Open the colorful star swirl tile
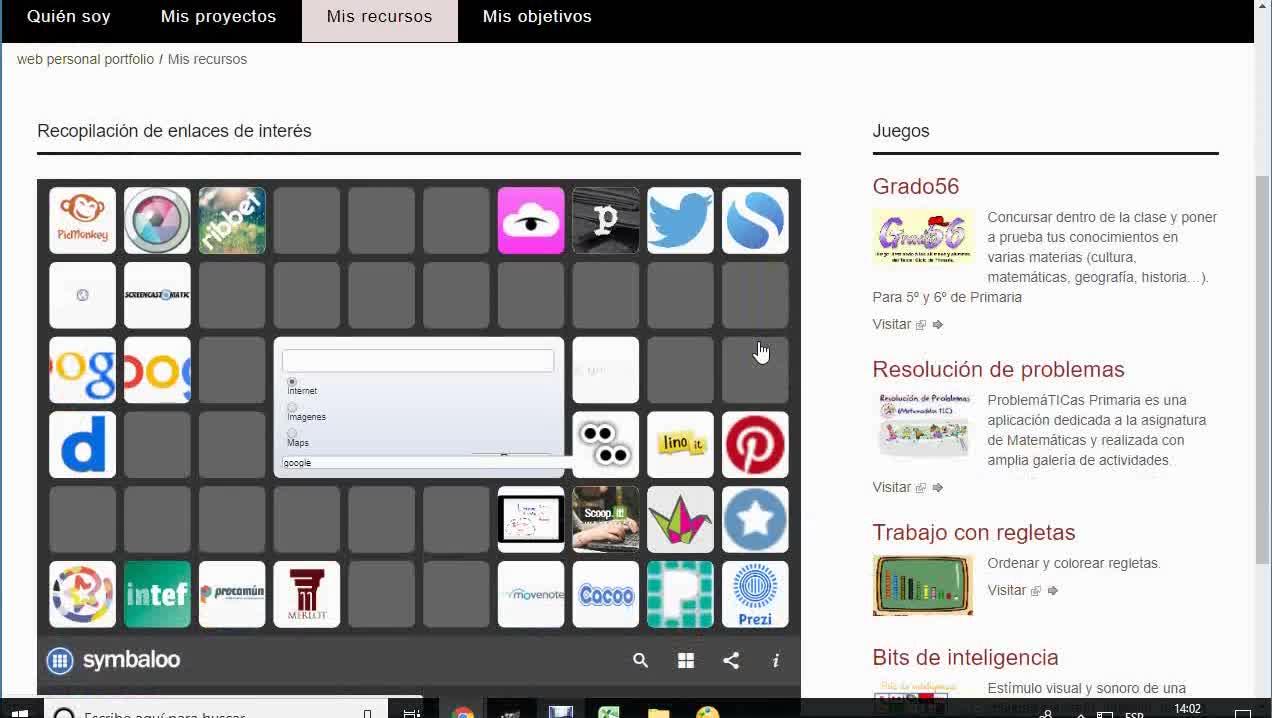This screenshot has width=1272, height=718. coord(82,594)
